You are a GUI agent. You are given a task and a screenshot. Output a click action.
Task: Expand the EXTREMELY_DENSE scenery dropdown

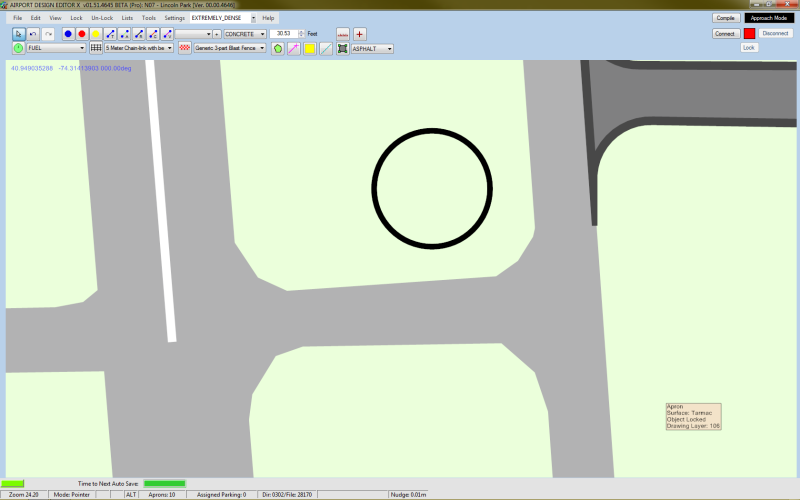tap(254, 18)
